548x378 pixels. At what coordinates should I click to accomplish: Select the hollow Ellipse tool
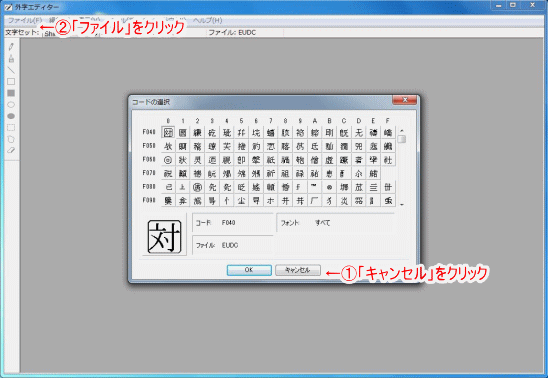pyautogui.click(x=11, y=104)
